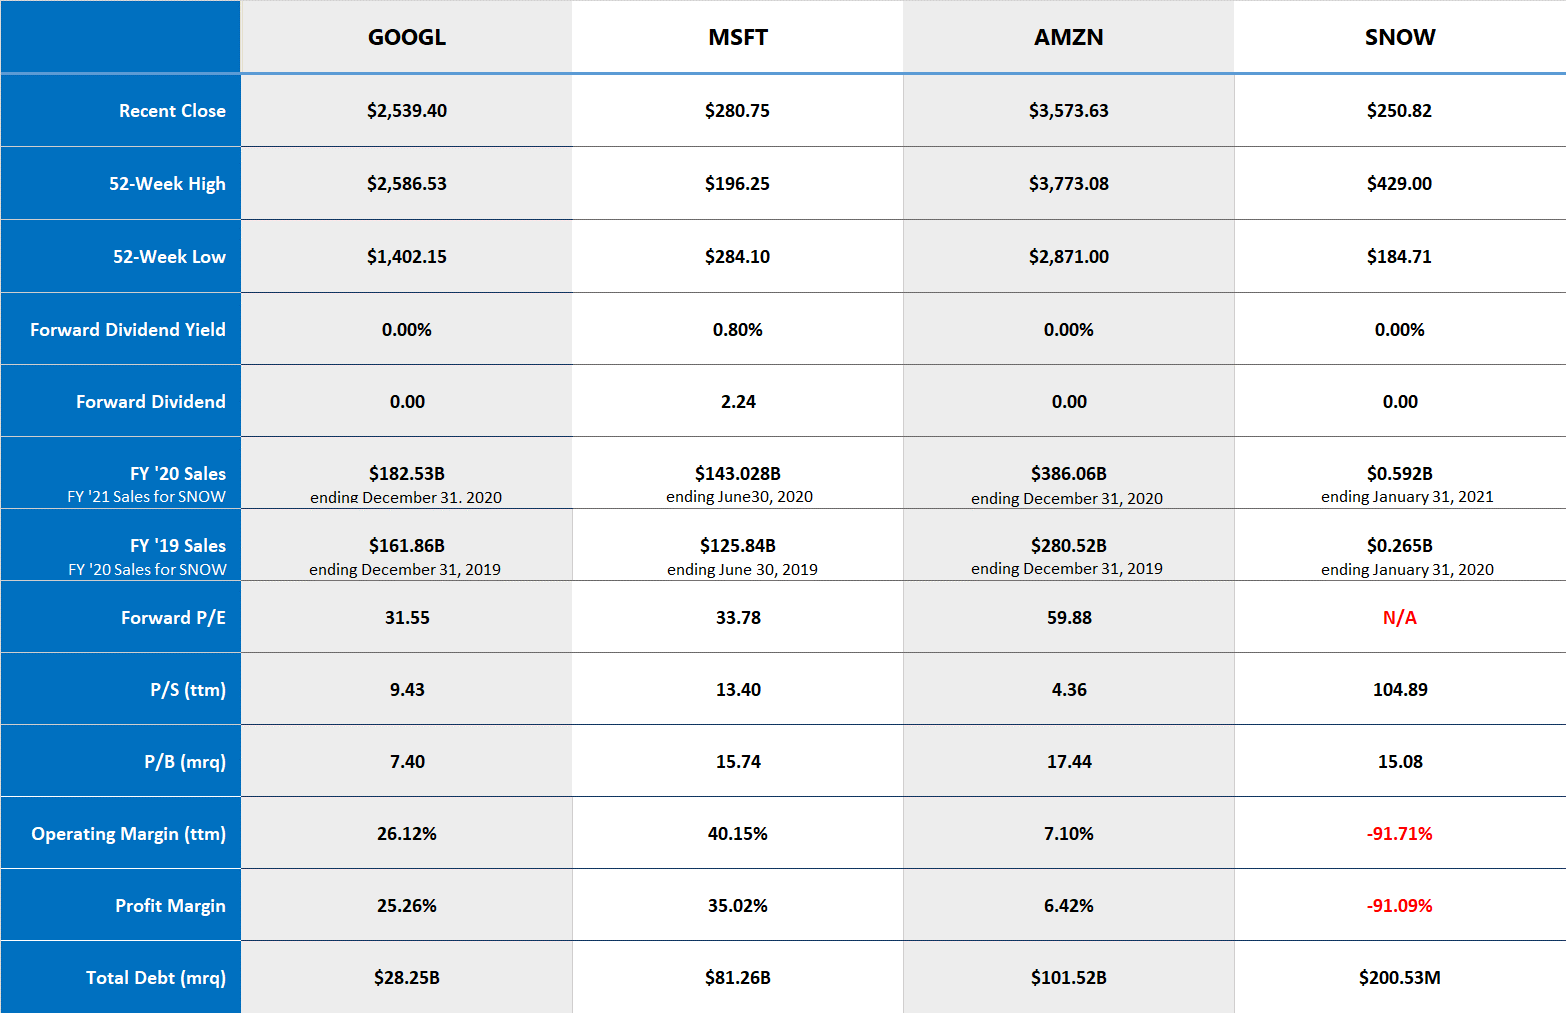Click the Profit Margin row label

point(170,906)
